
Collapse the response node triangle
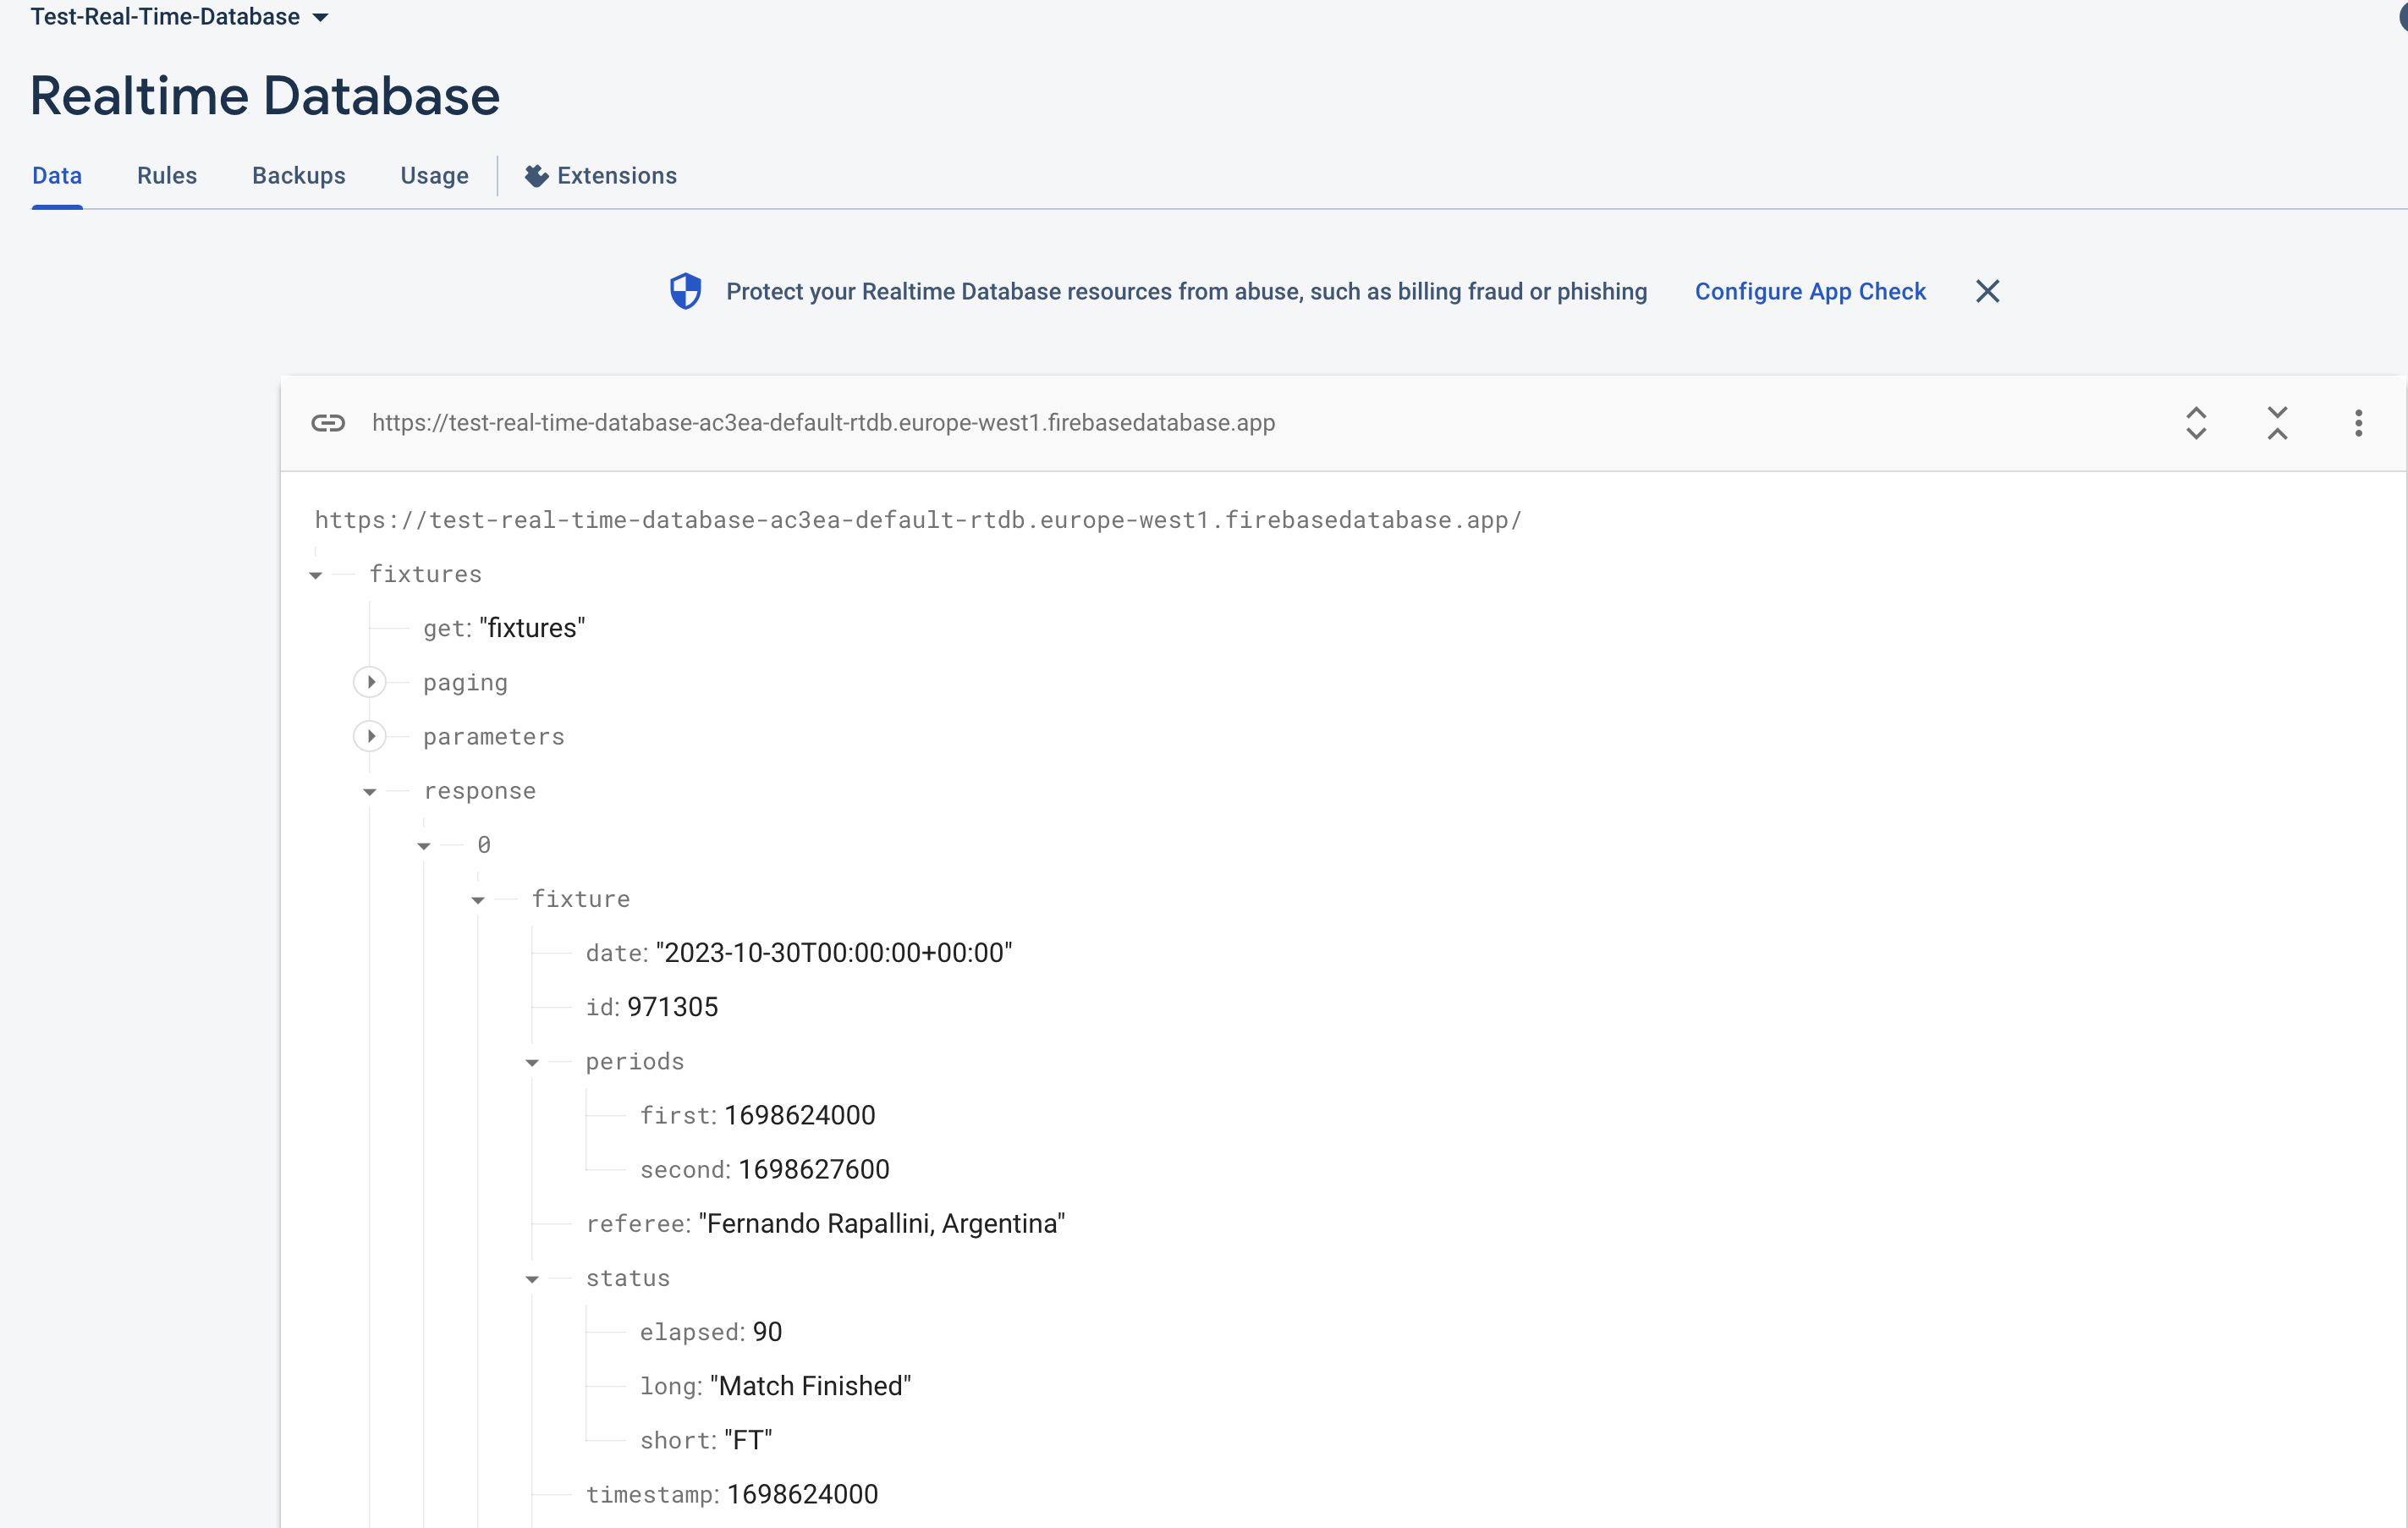[x=367, y=791]
